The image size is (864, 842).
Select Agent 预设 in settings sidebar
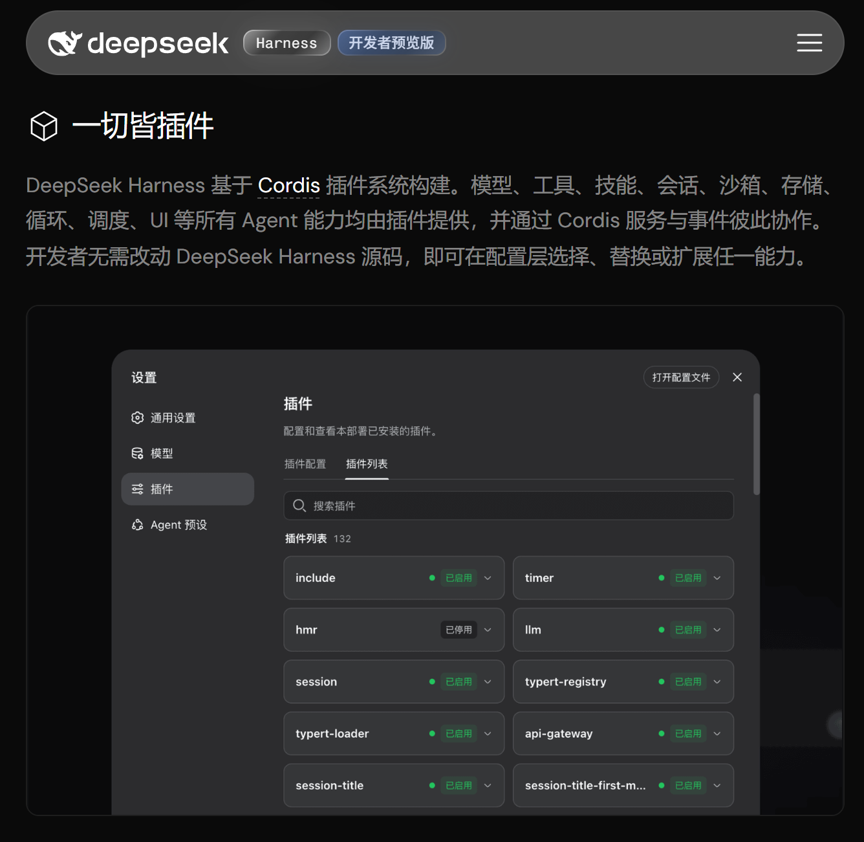(187, 525)
